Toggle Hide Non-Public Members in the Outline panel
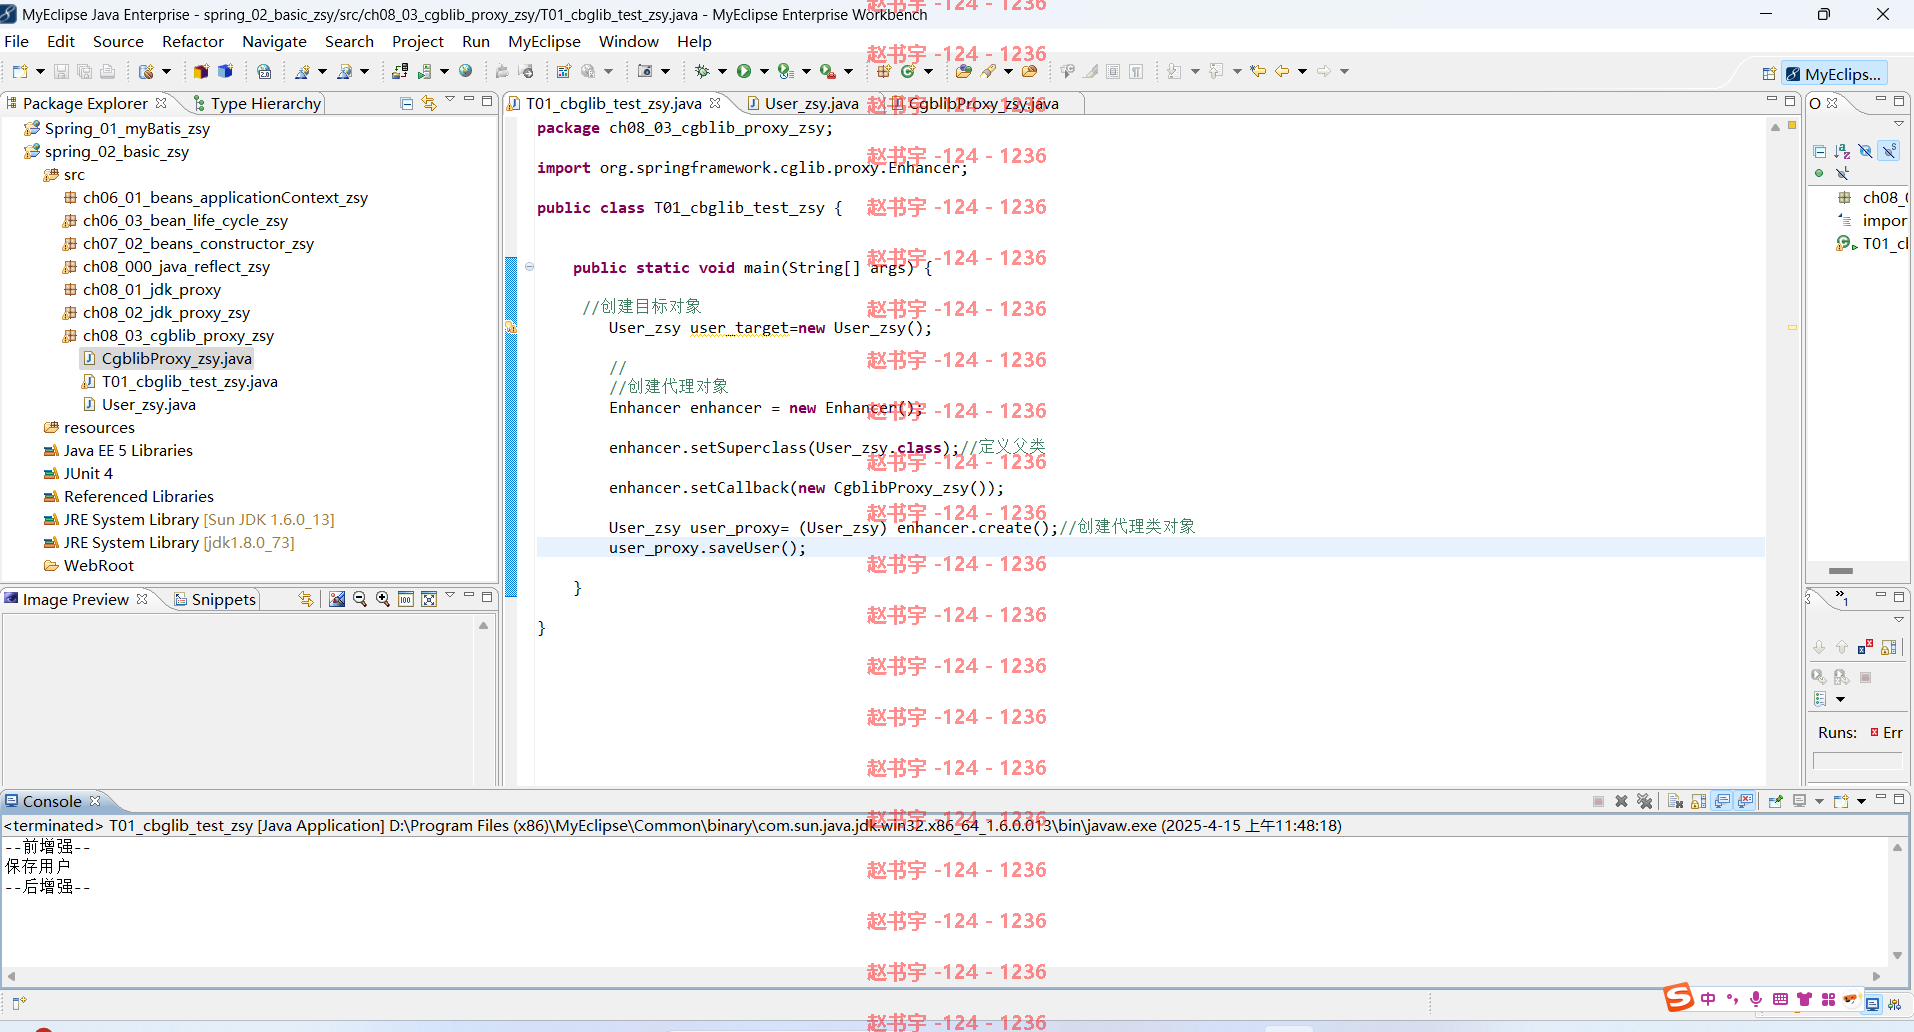Image resolution: width=1914 pixels, height=1032 pixels. coord(1819,173)
